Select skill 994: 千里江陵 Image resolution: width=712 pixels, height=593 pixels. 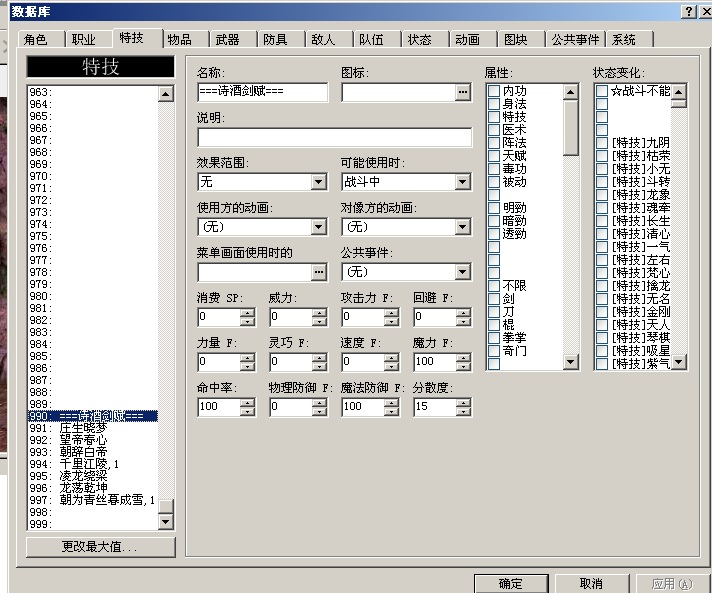coord(93,464)
